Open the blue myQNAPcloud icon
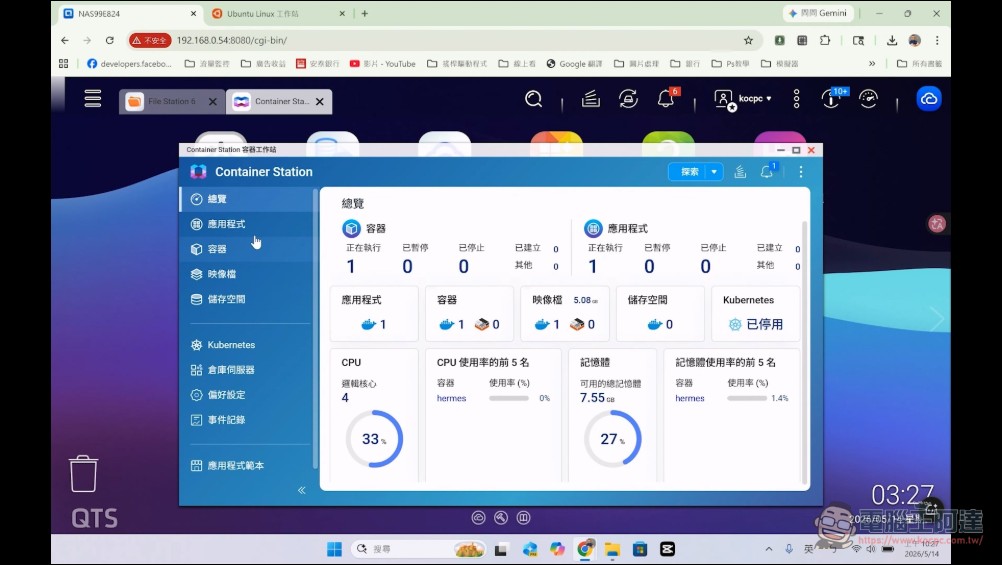The image size is (1002, 565). coord(929,98)
